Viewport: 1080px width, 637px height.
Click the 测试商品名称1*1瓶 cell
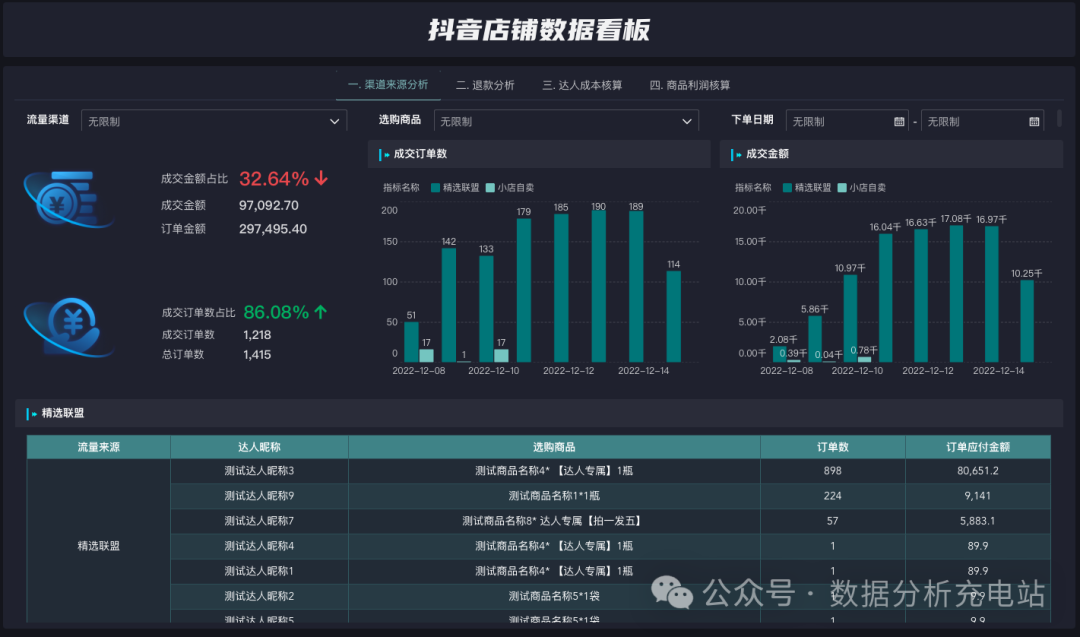[554, 496]
